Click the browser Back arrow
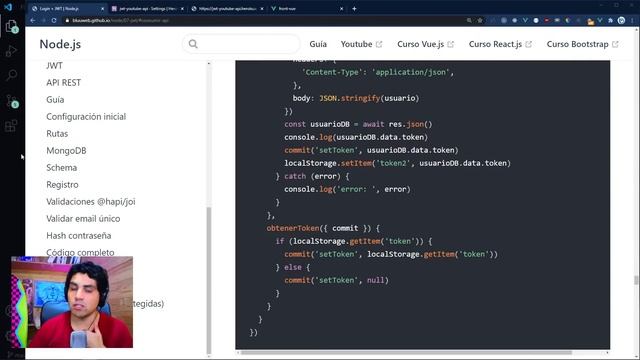Viewport: 640px width, 360px height. click(x=33, y=20)
